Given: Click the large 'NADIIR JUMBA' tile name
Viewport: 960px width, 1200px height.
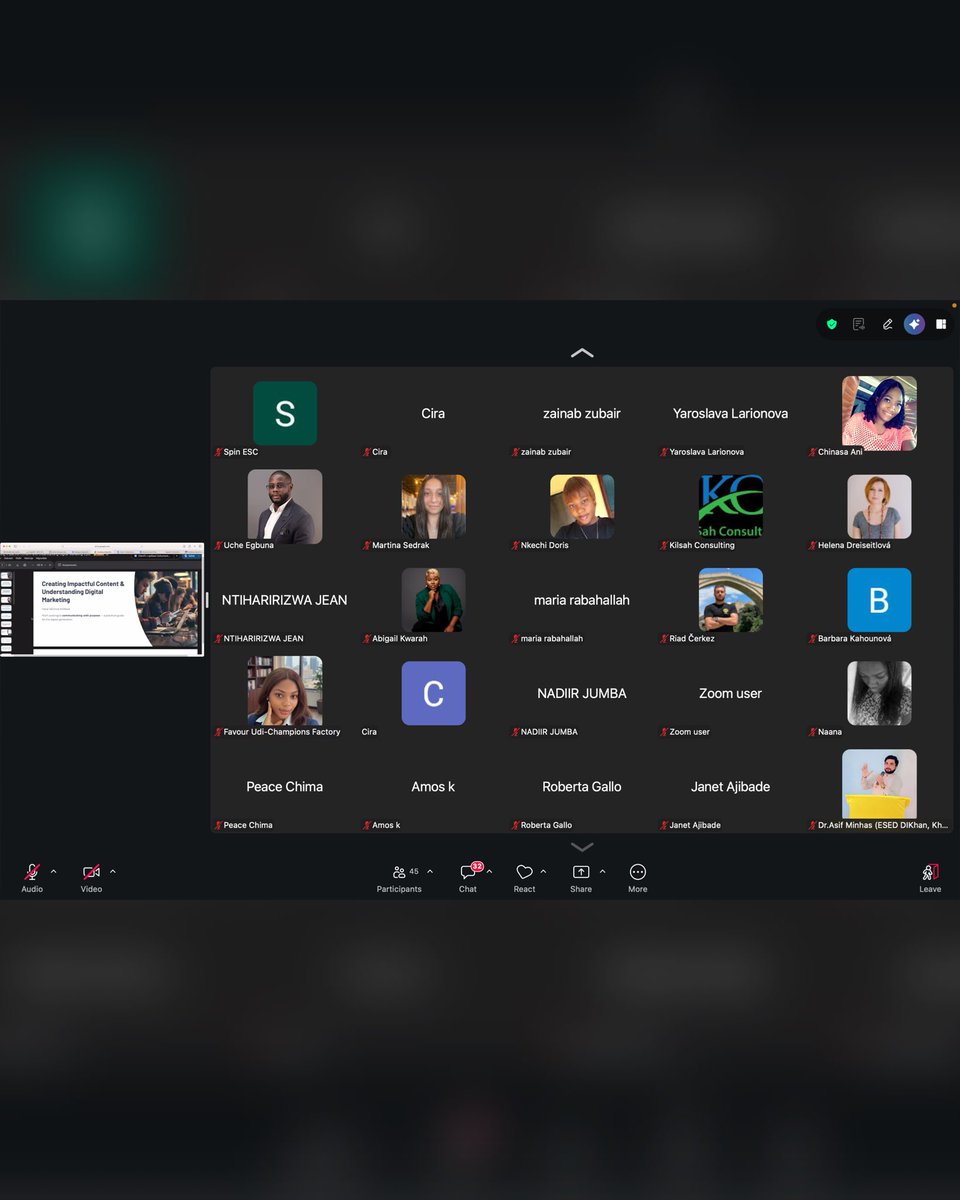Looking at the screenshot, I should tap(582, 693).
